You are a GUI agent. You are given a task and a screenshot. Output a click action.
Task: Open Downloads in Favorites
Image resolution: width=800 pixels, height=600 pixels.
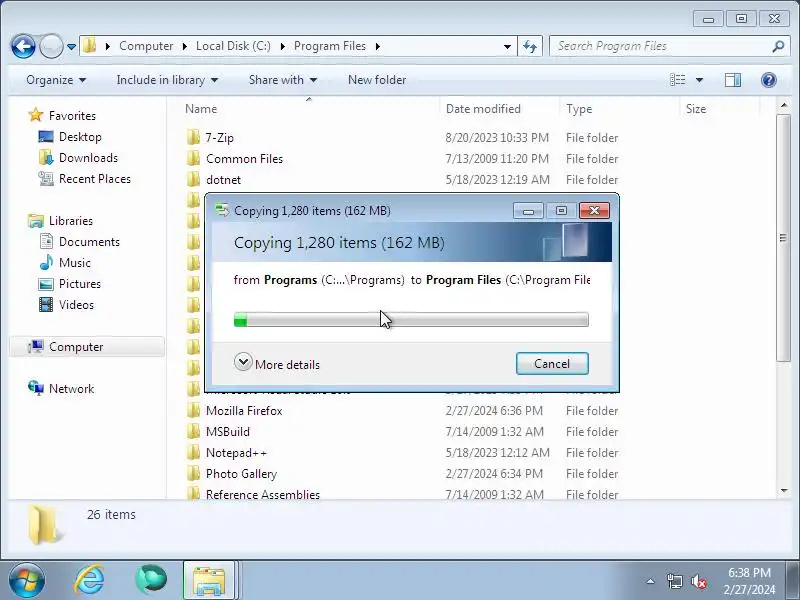(x=88, y=158)
